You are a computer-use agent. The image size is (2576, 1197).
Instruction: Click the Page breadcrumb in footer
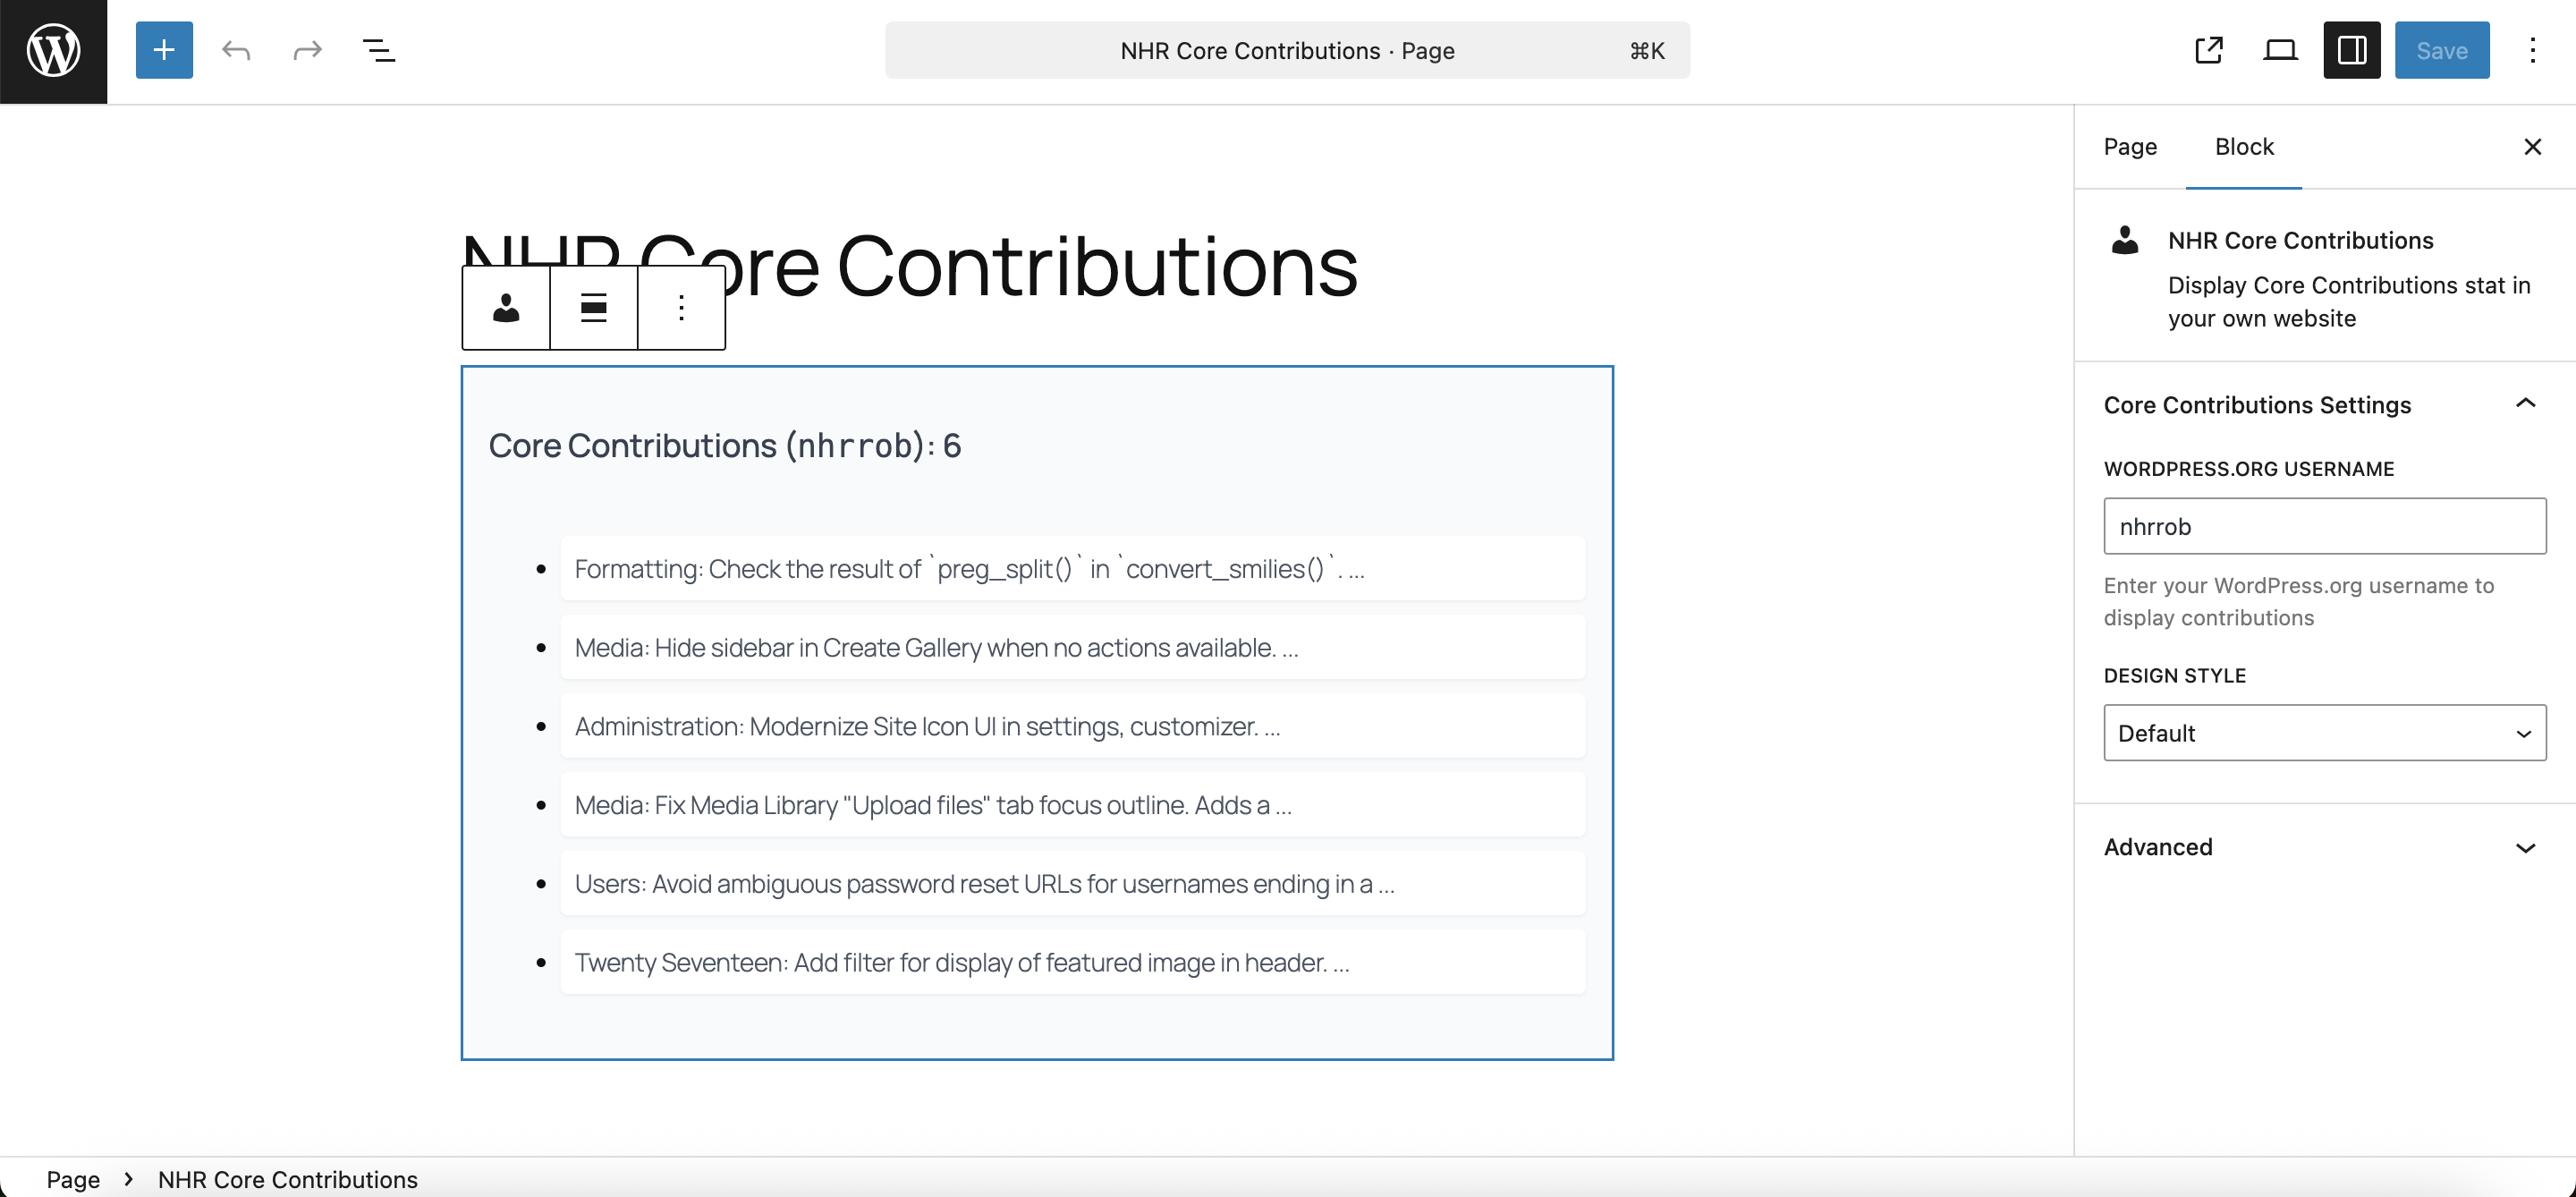[x=73, y=1179]
